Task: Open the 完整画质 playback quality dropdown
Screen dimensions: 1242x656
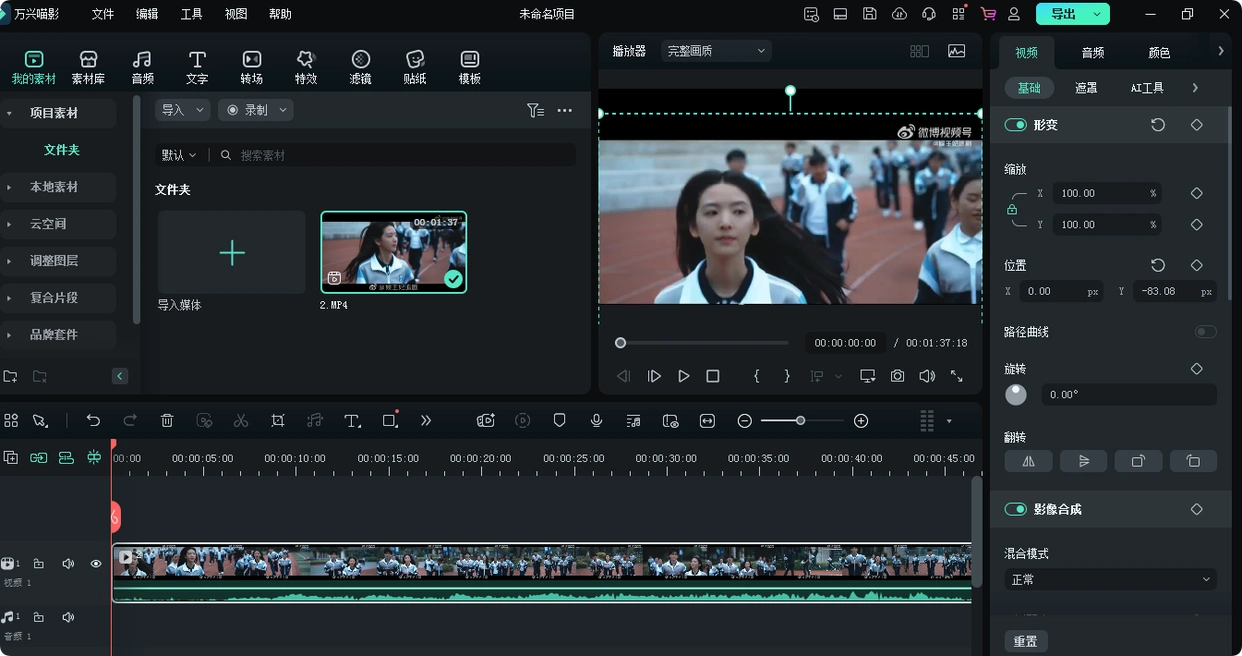Action: coord(716,51)
